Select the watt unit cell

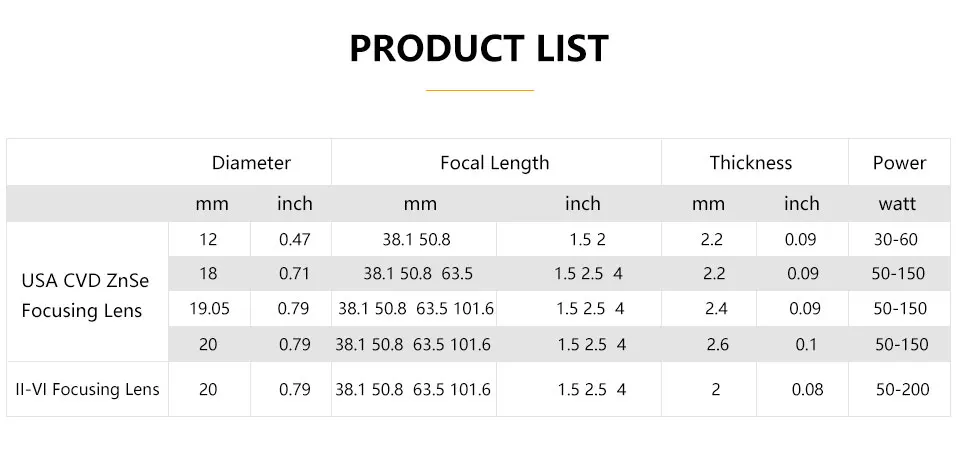point(897,204)
